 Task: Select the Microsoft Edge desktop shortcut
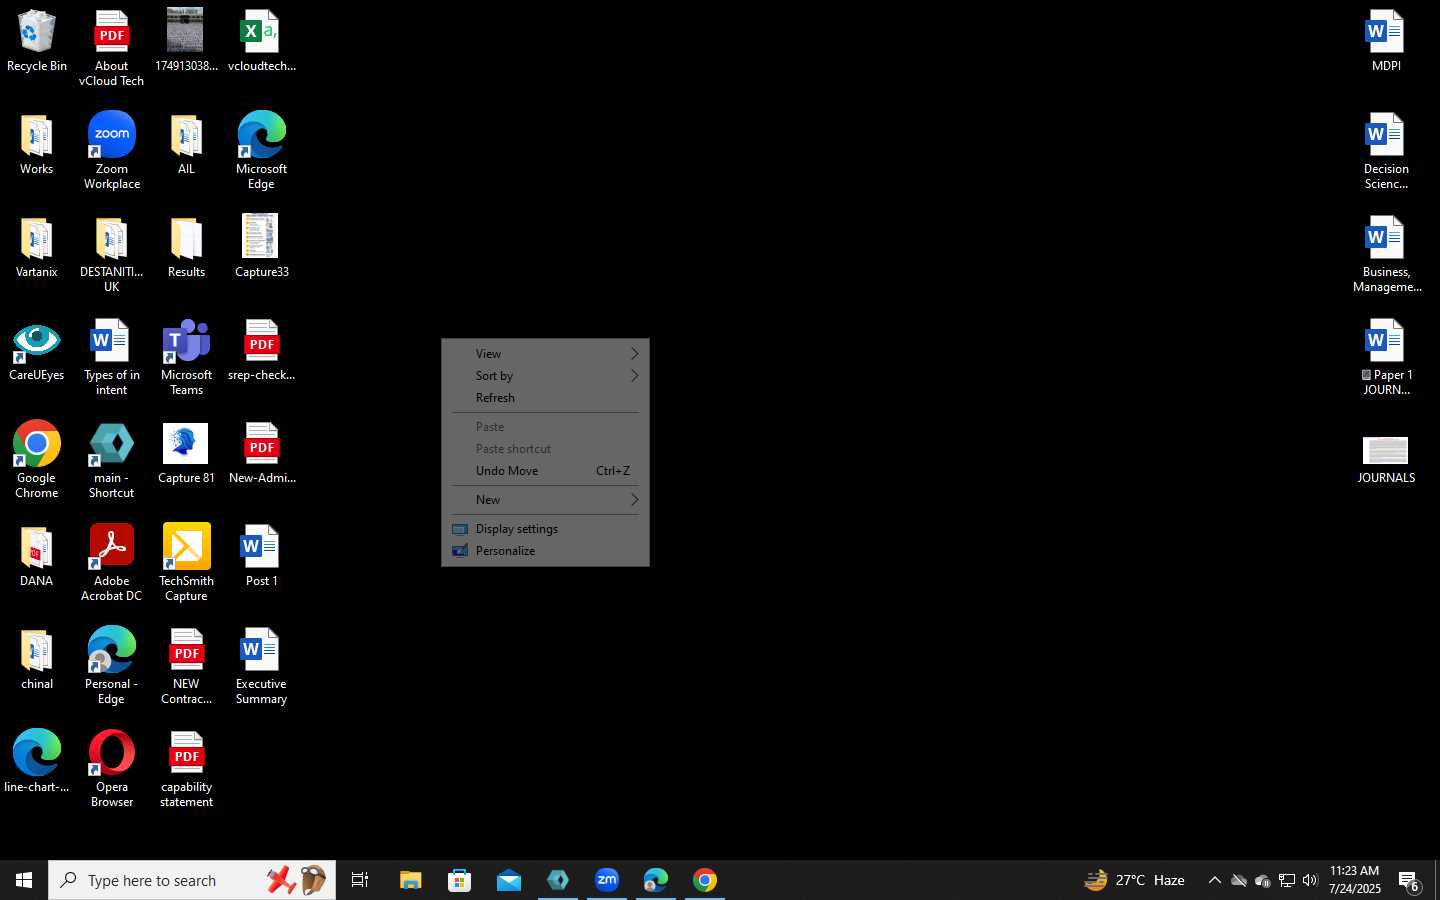pos(262,151)
